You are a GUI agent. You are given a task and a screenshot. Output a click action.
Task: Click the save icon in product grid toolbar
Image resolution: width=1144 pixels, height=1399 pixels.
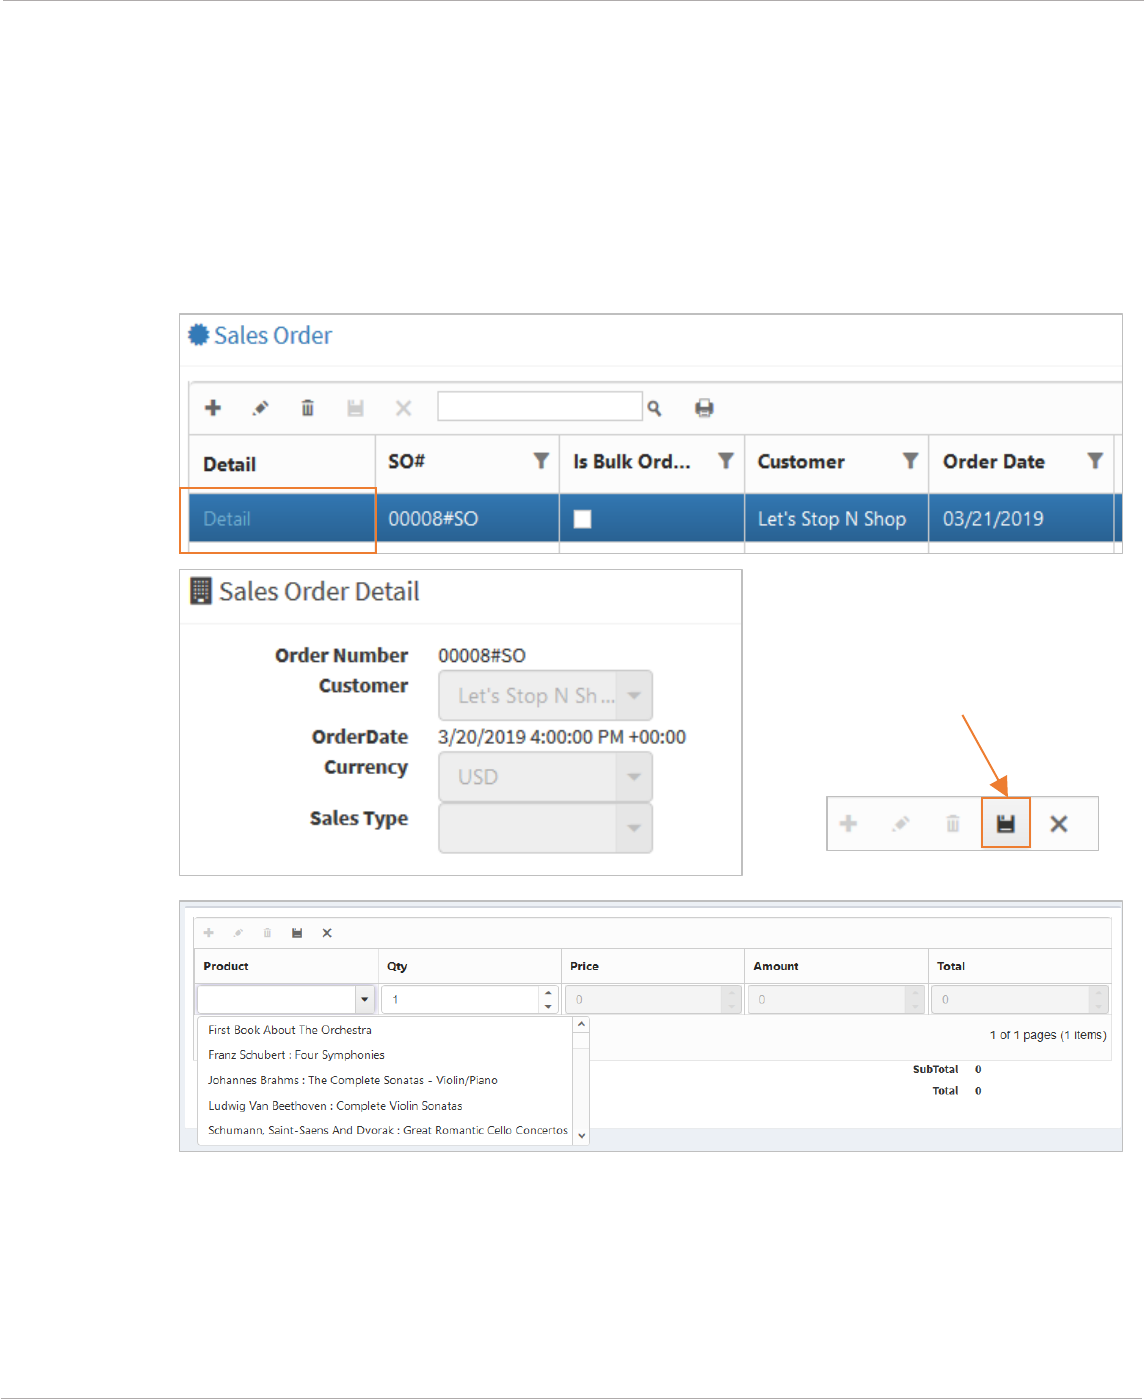297,933
